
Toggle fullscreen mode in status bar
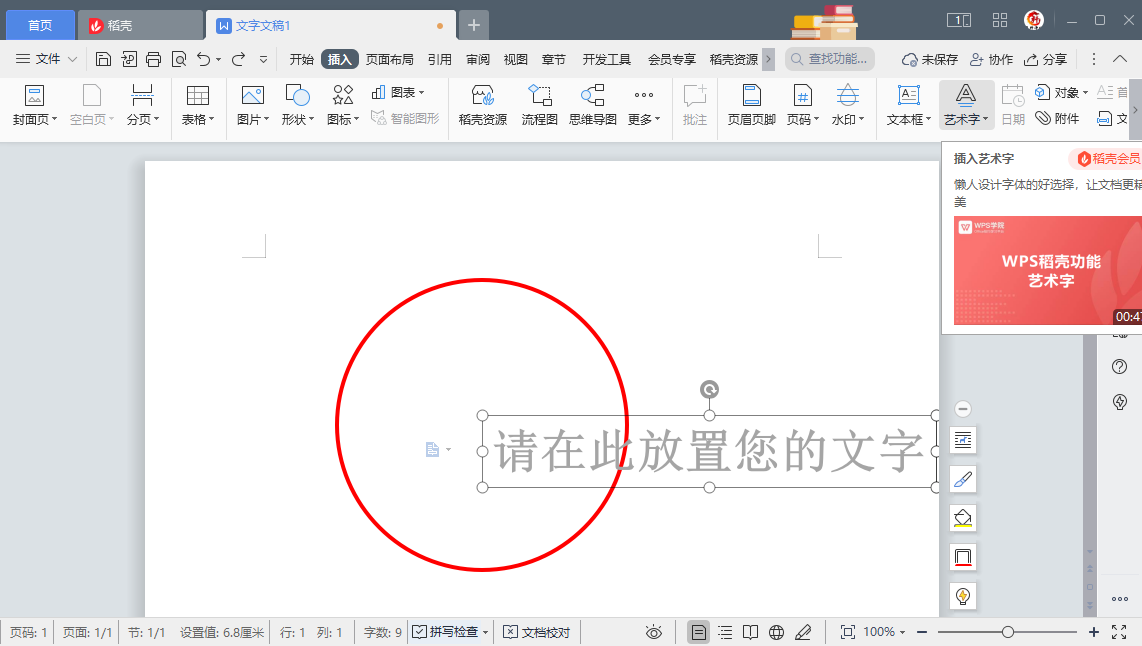click(x=1119, y=632)
